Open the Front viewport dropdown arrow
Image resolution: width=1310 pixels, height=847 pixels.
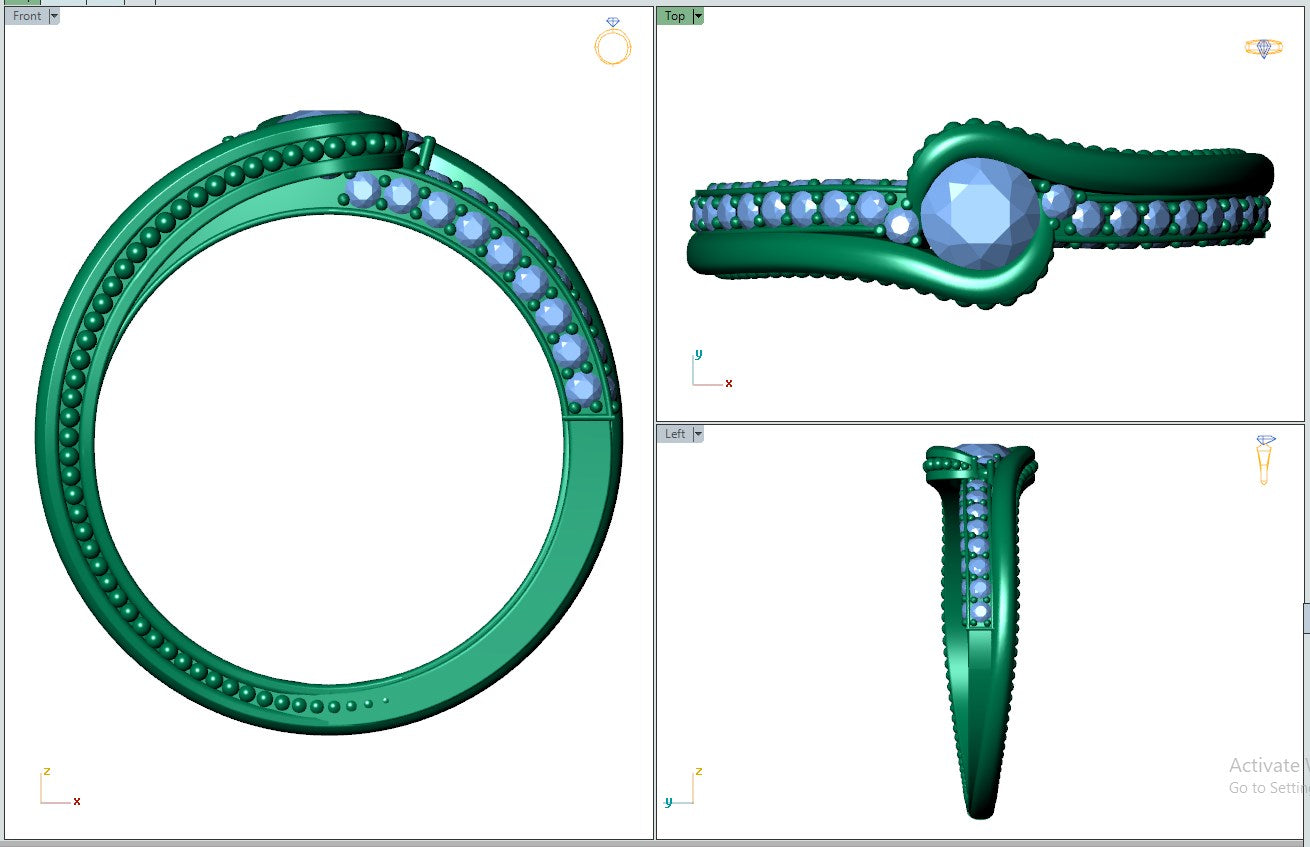pyautogui.click(x=54, y=16)
